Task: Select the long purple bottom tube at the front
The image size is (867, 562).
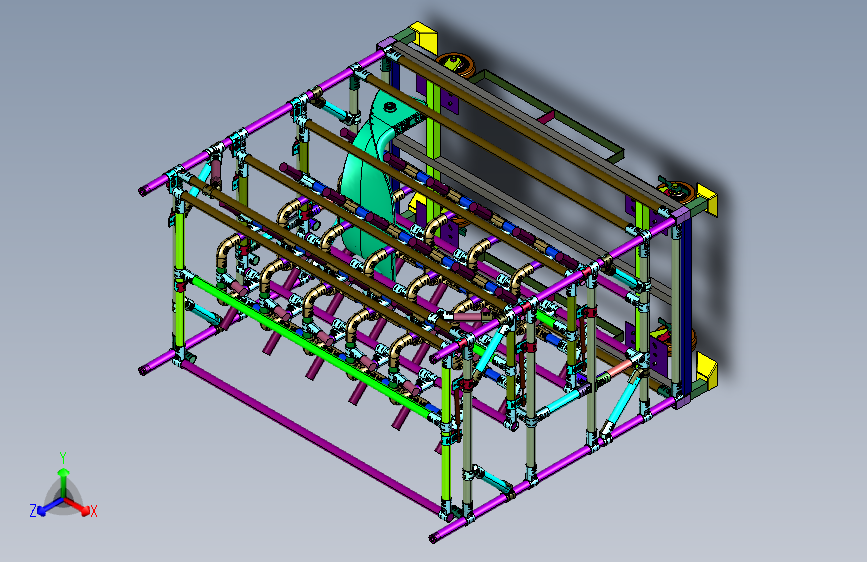Action: point(314,435)
